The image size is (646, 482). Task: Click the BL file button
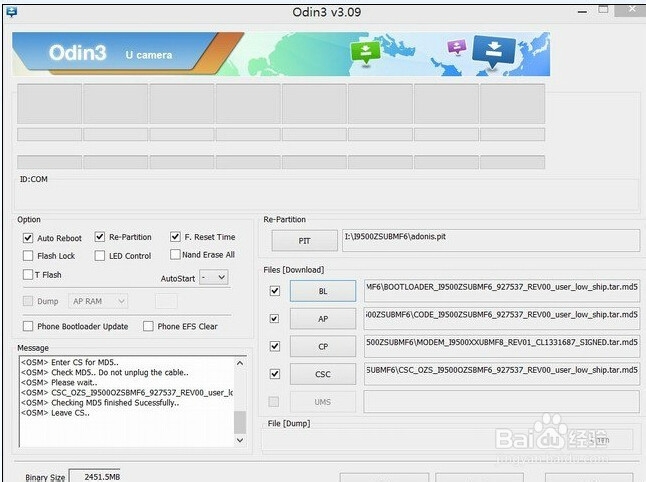click(323, 291)
